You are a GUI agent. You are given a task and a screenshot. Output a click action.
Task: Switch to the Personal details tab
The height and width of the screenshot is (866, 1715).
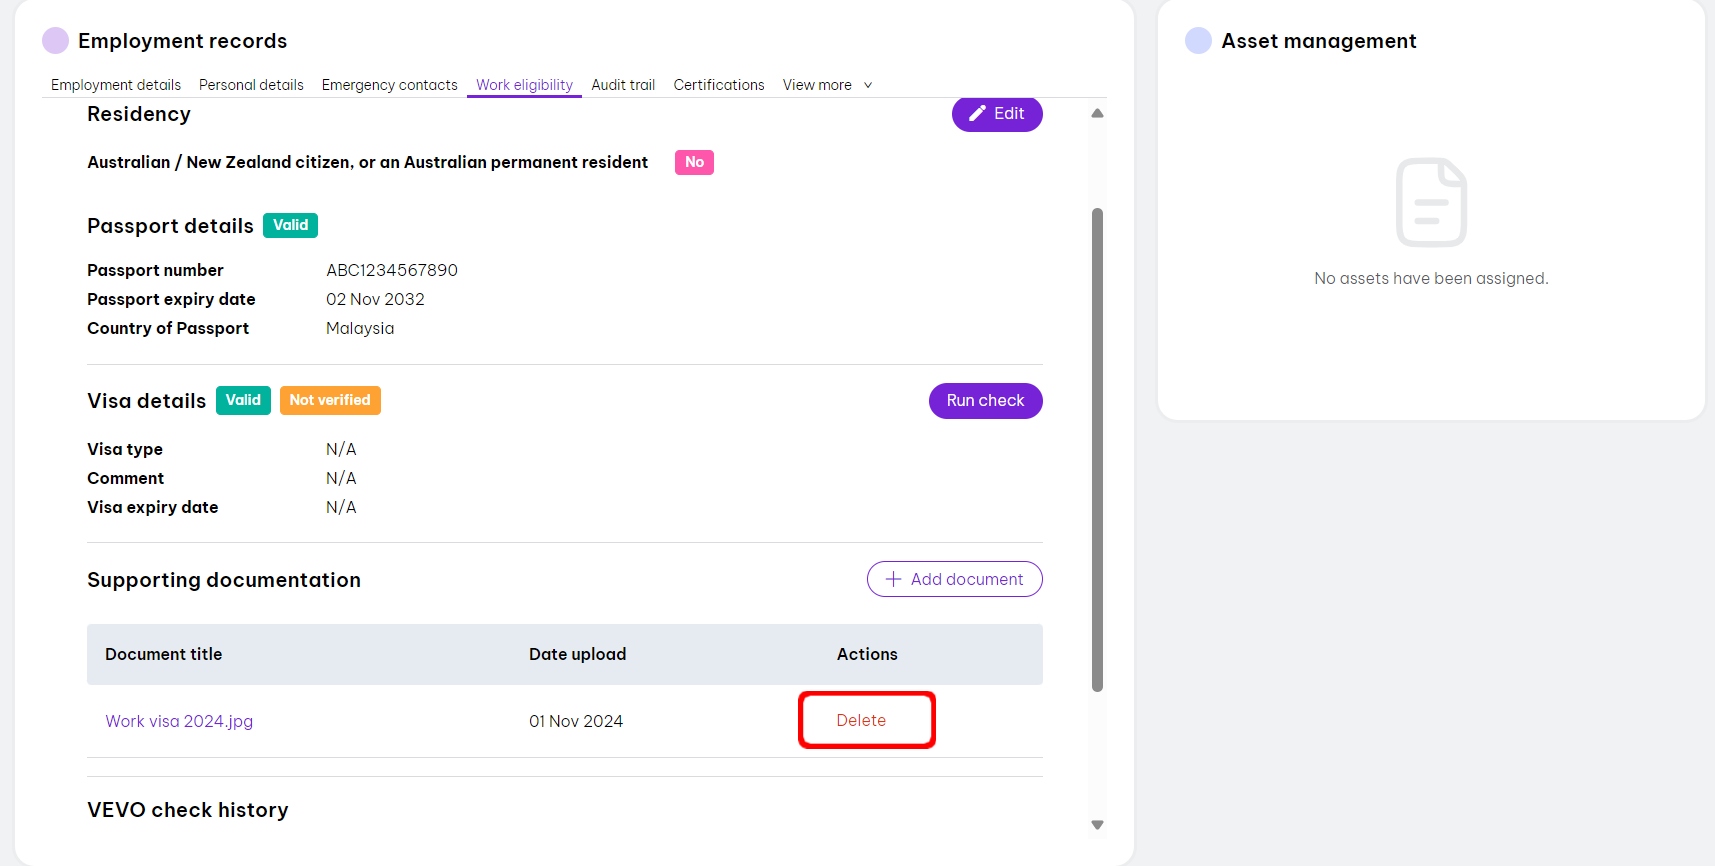click(x=251, y=85)
